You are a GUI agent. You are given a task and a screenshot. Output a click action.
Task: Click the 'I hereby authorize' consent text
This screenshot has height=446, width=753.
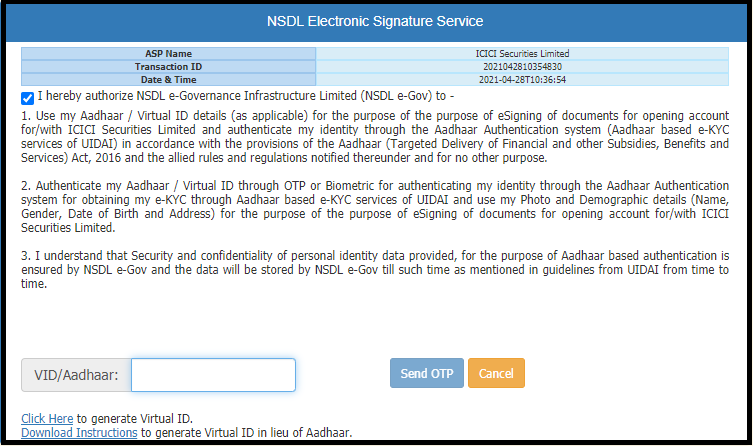point(246,97)
